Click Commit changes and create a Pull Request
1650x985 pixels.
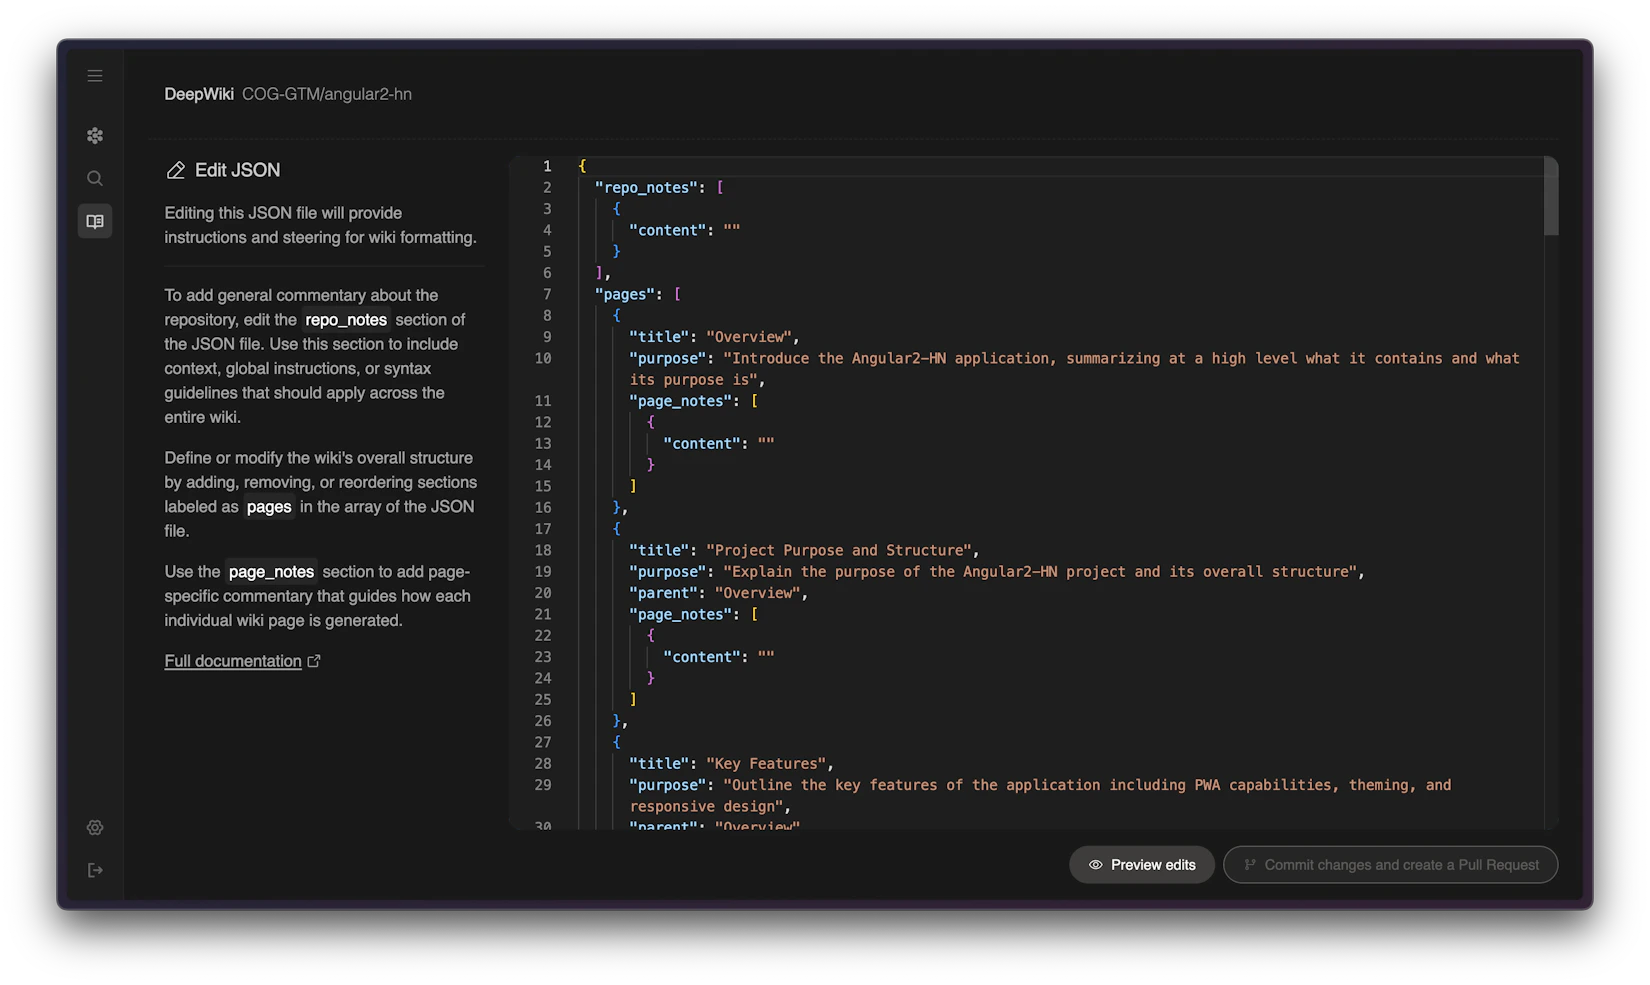tap(1391, 865)
